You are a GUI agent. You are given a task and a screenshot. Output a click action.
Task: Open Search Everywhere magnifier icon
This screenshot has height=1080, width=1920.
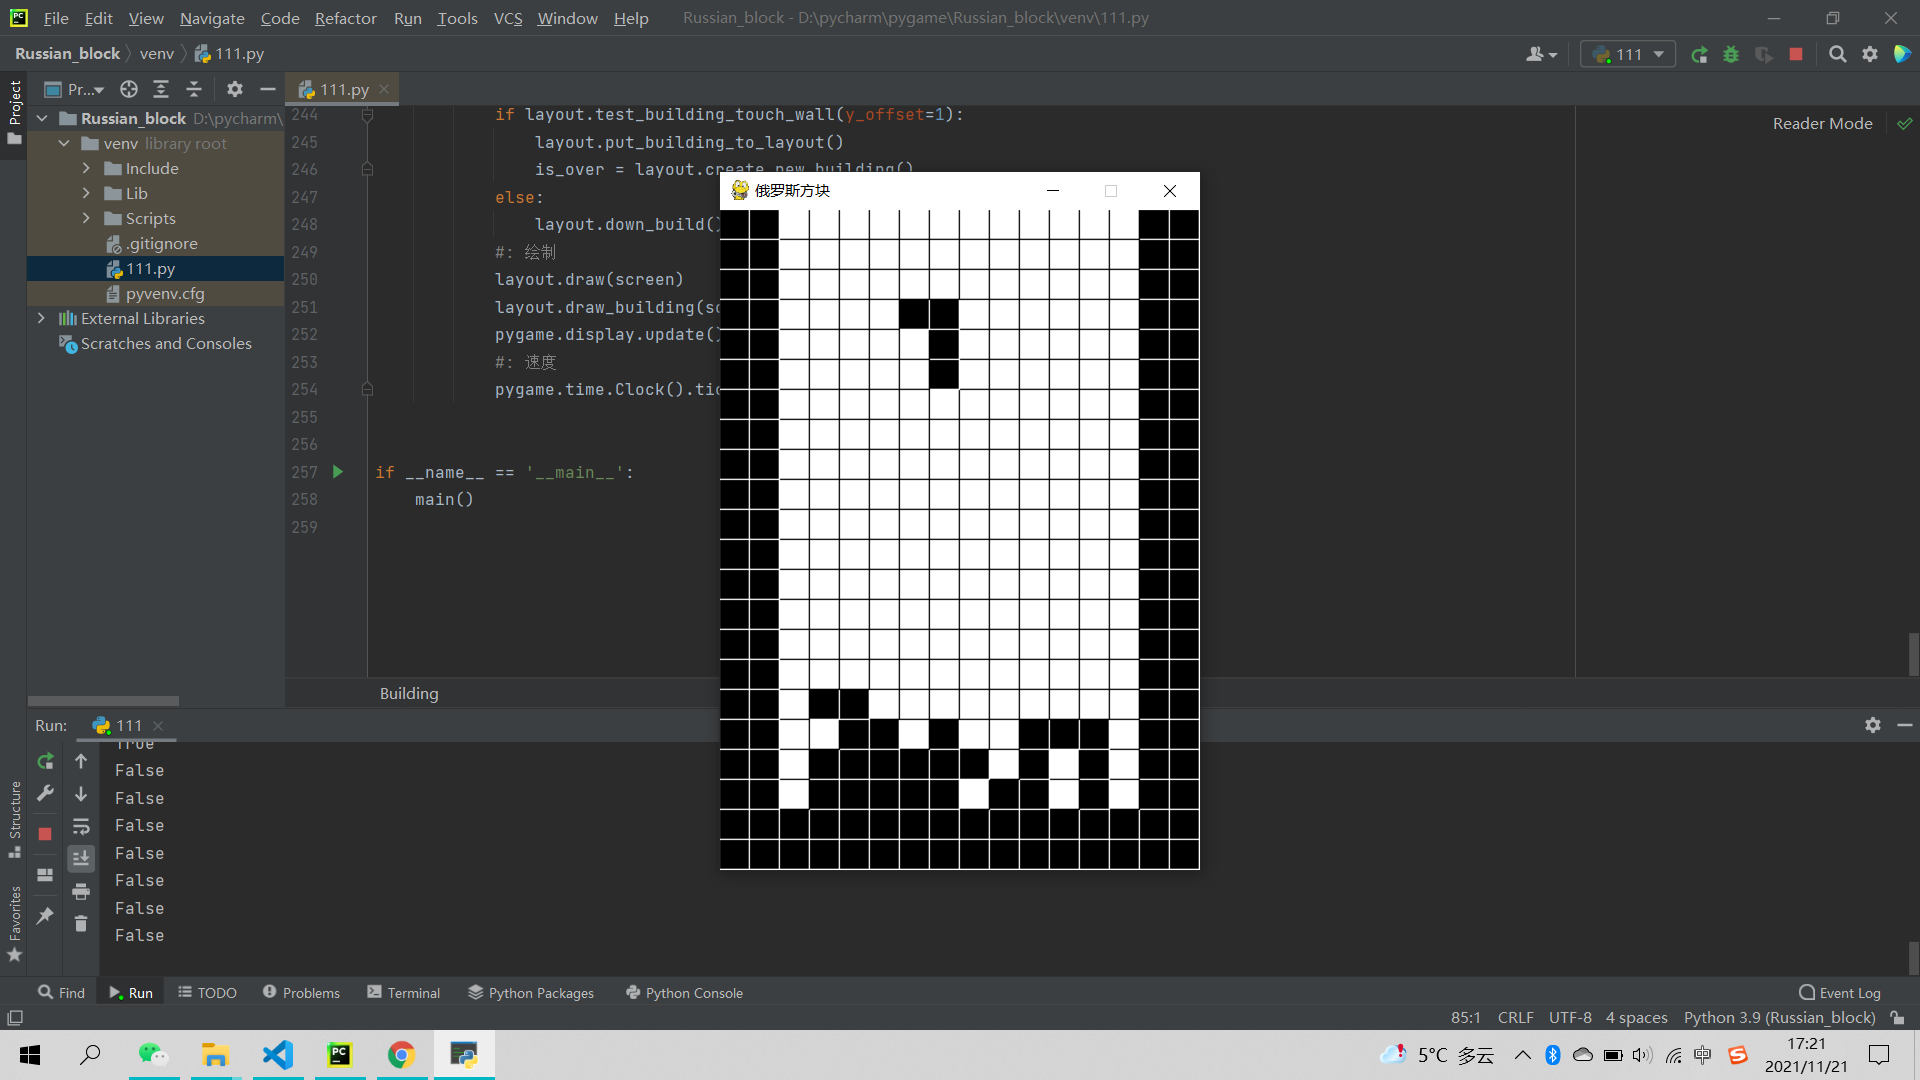(x=1837, y=55)
